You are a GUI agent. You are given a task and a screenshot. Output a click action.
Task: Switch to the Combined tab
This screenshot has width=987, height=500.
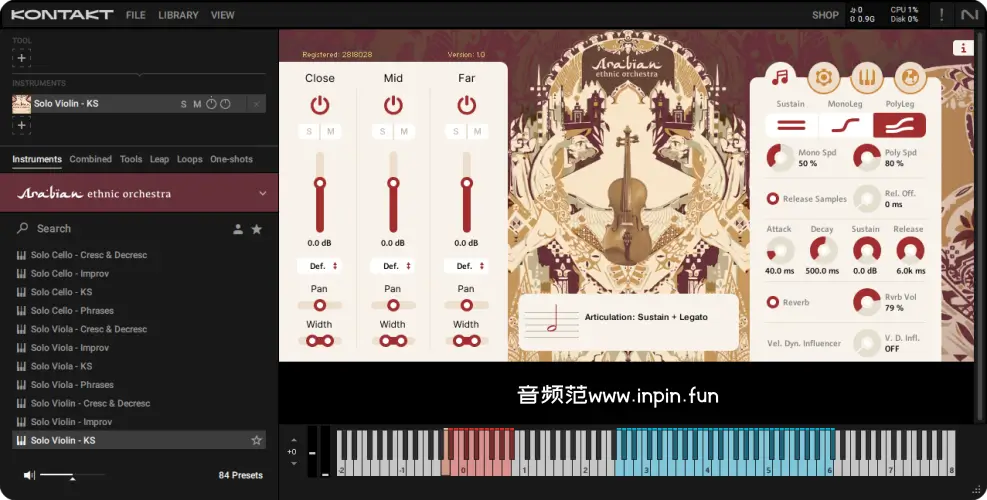click(x=91, y=159)
